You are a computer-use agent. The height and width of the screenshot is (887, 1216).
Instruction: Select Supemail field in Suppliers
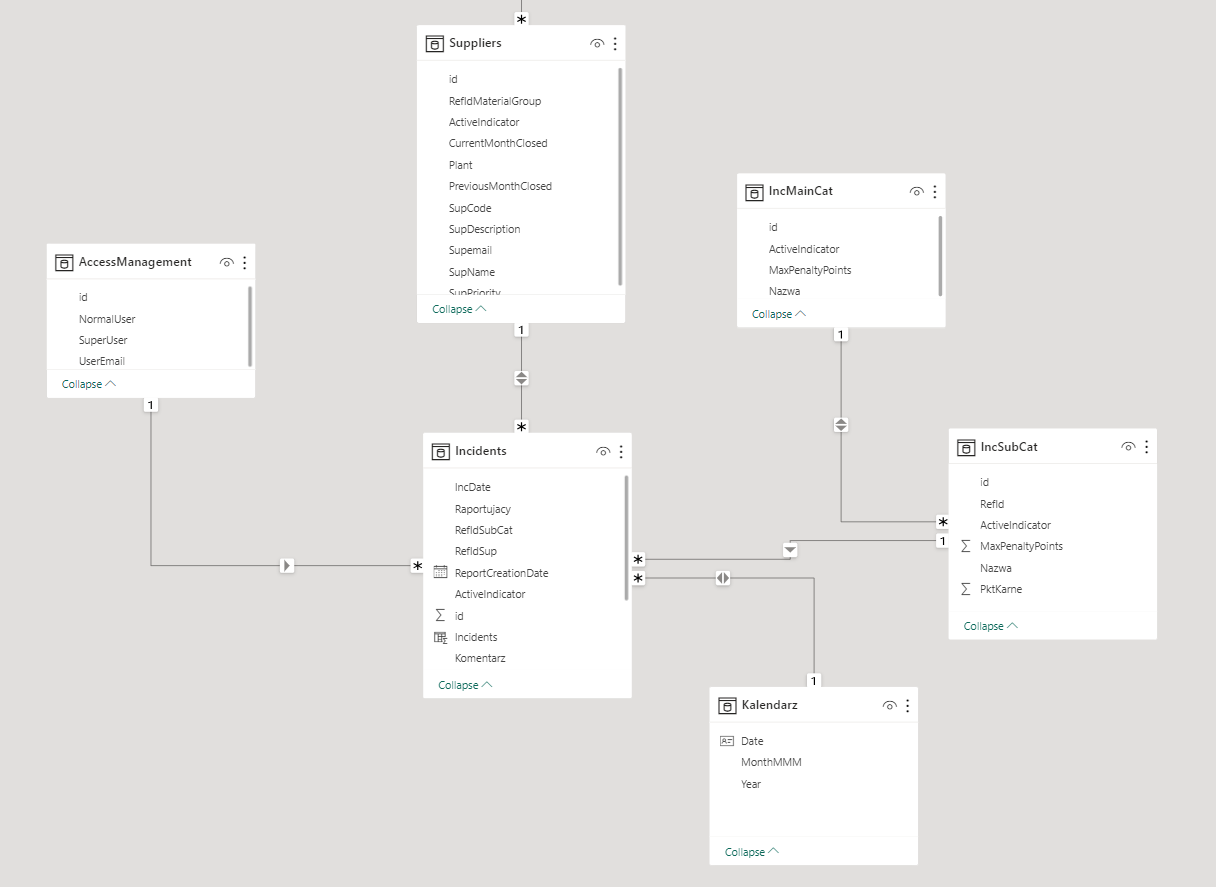[x=470, y=250]
